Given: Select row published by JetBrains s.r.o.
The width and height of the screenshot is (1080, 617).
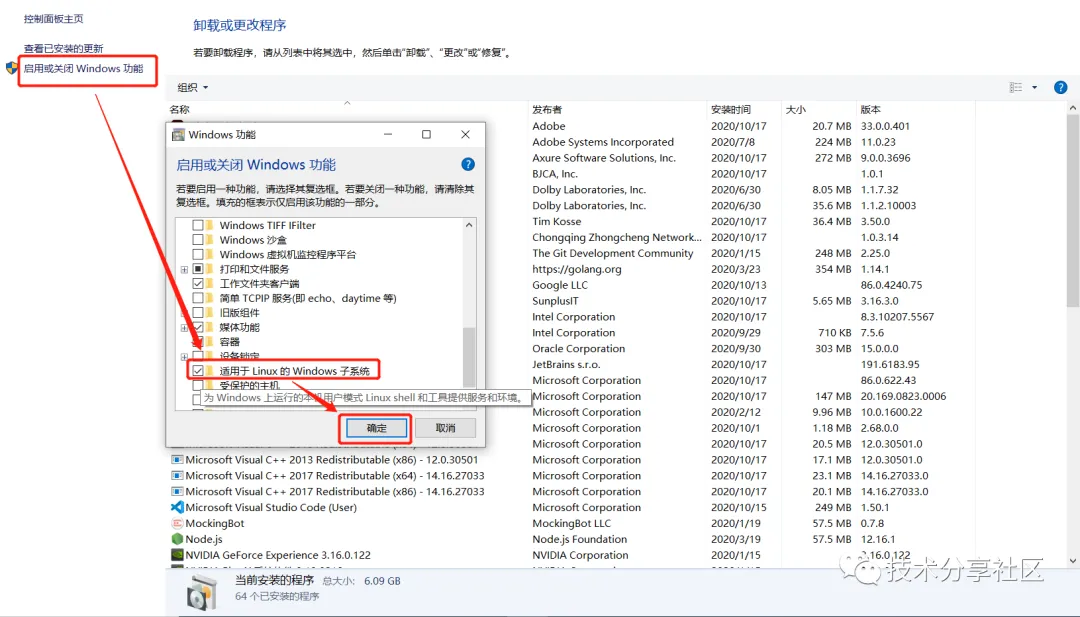Looking at the screenshot, I should coord(566,364).
